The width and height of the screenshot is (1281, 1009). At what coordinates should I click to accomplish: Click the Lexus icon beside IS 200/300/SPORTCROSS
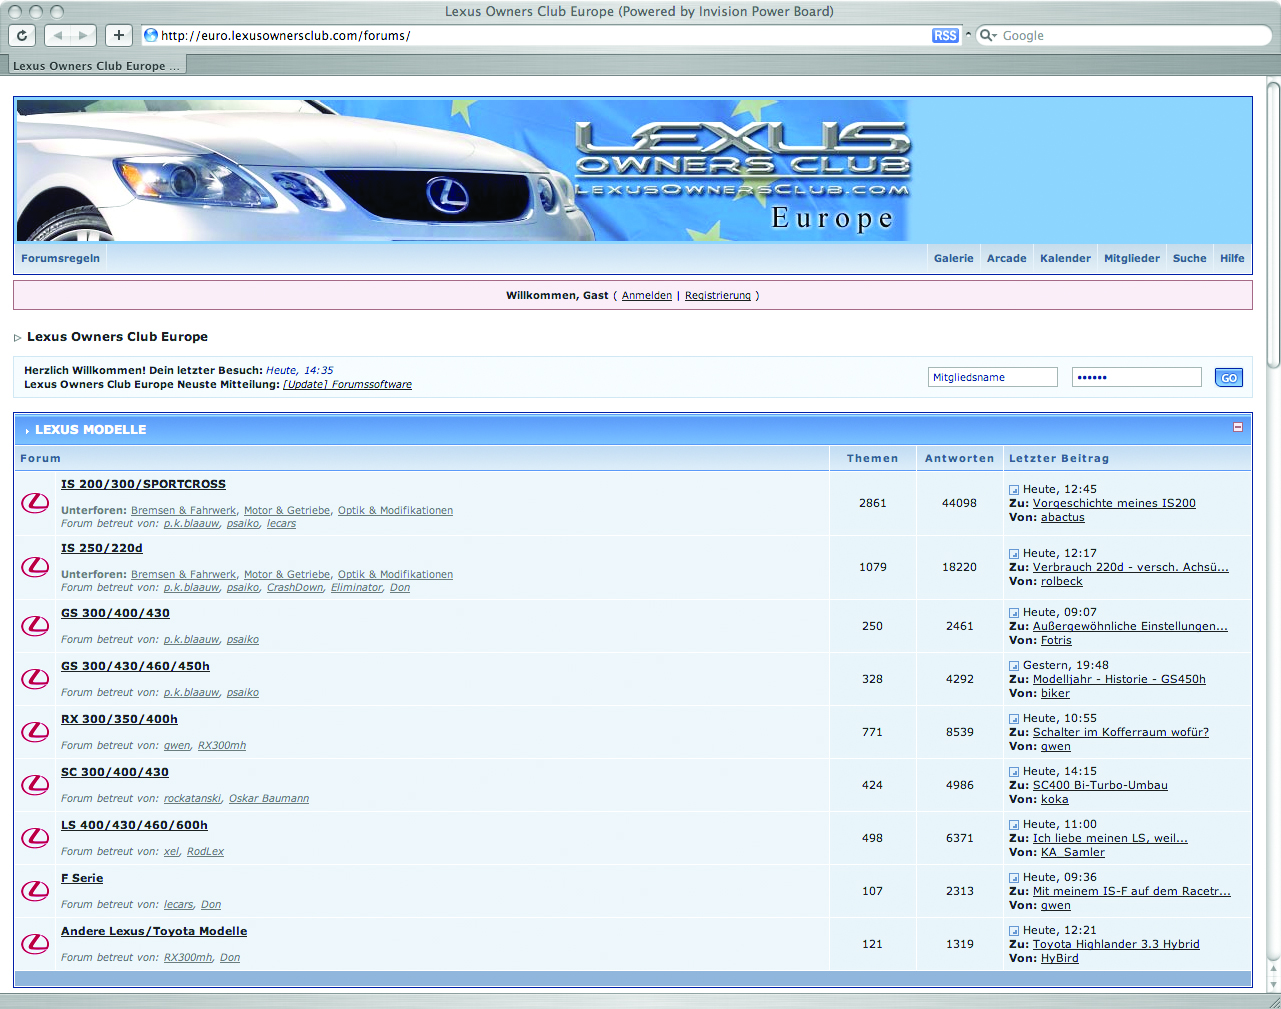coord(35,502)
